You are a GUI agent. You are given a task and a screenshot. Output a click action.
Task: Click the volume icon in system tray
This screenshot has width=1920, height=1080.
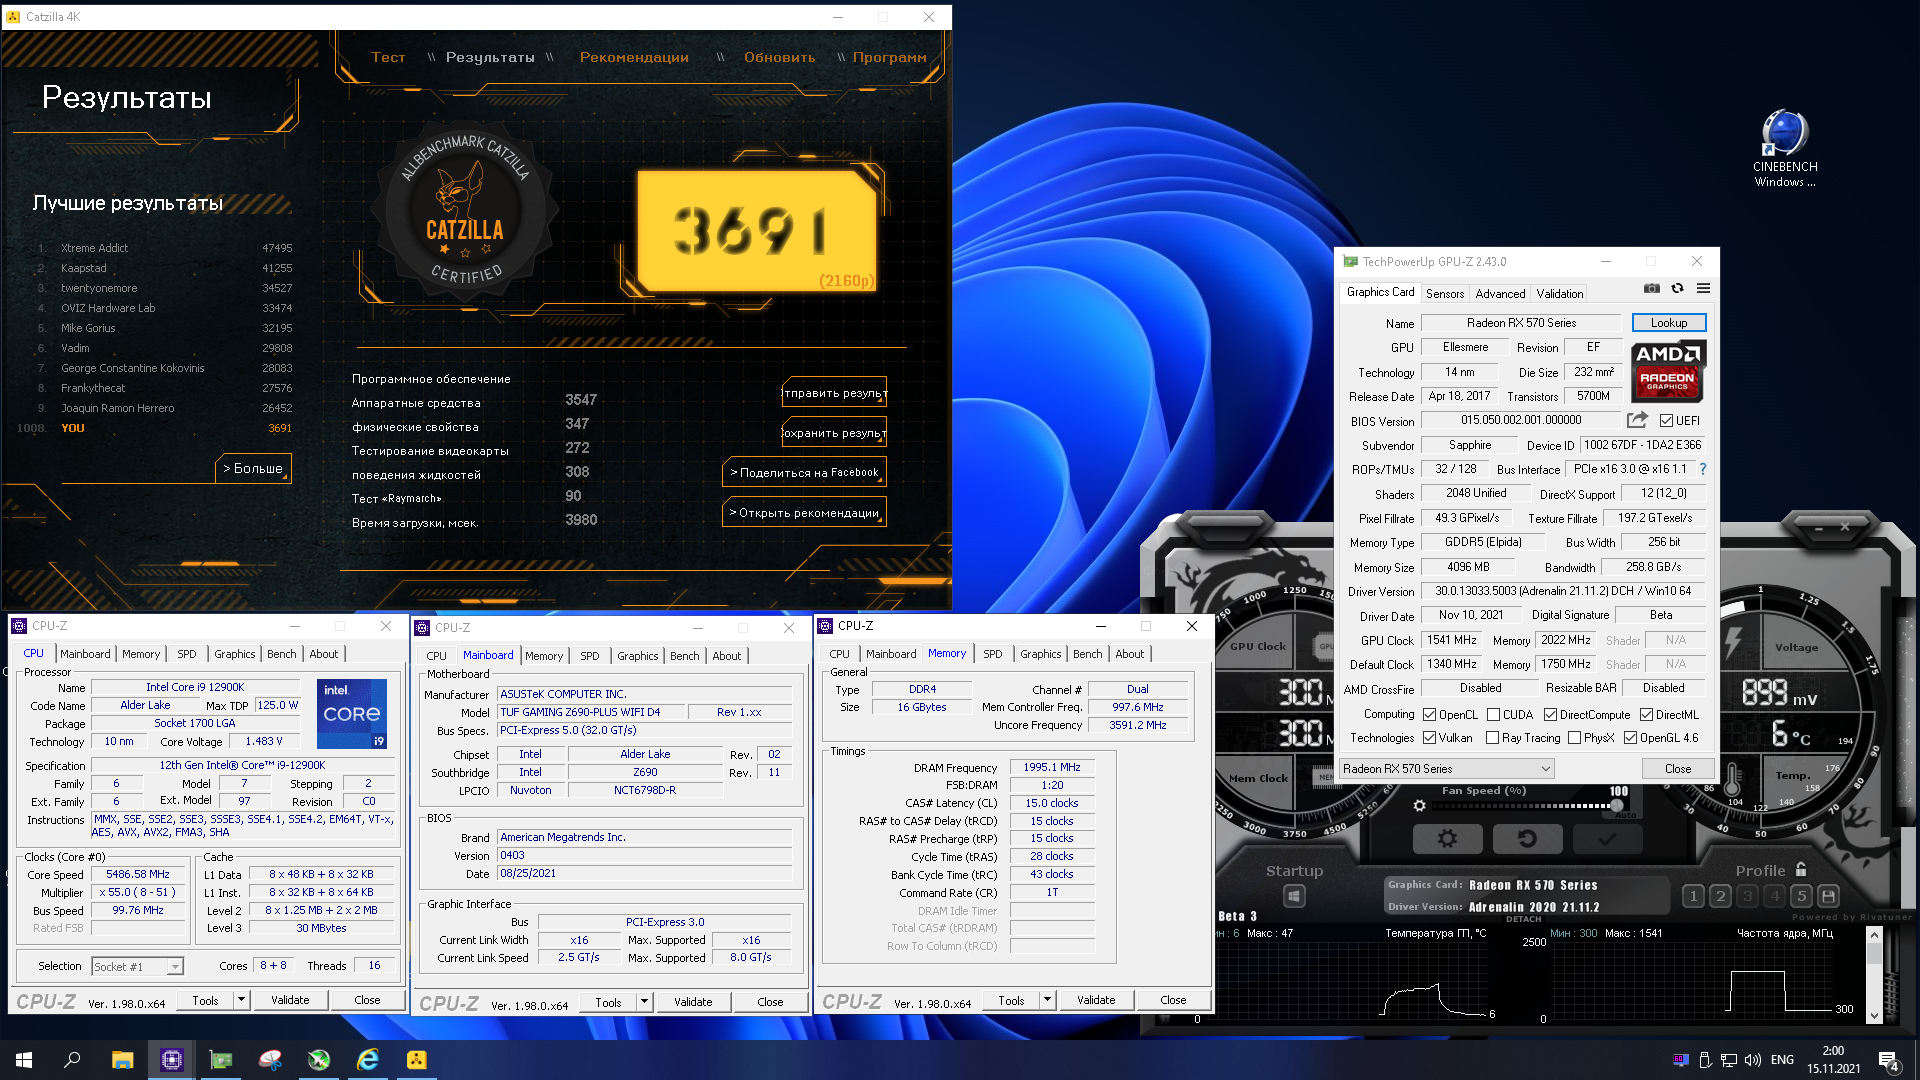pyautogui.click(x=1752, y=1060)
